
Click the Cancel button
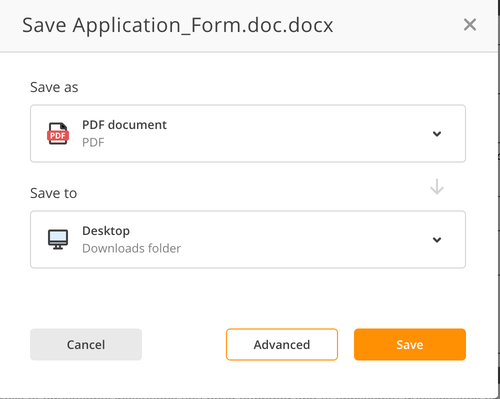(x=86, y=344)
